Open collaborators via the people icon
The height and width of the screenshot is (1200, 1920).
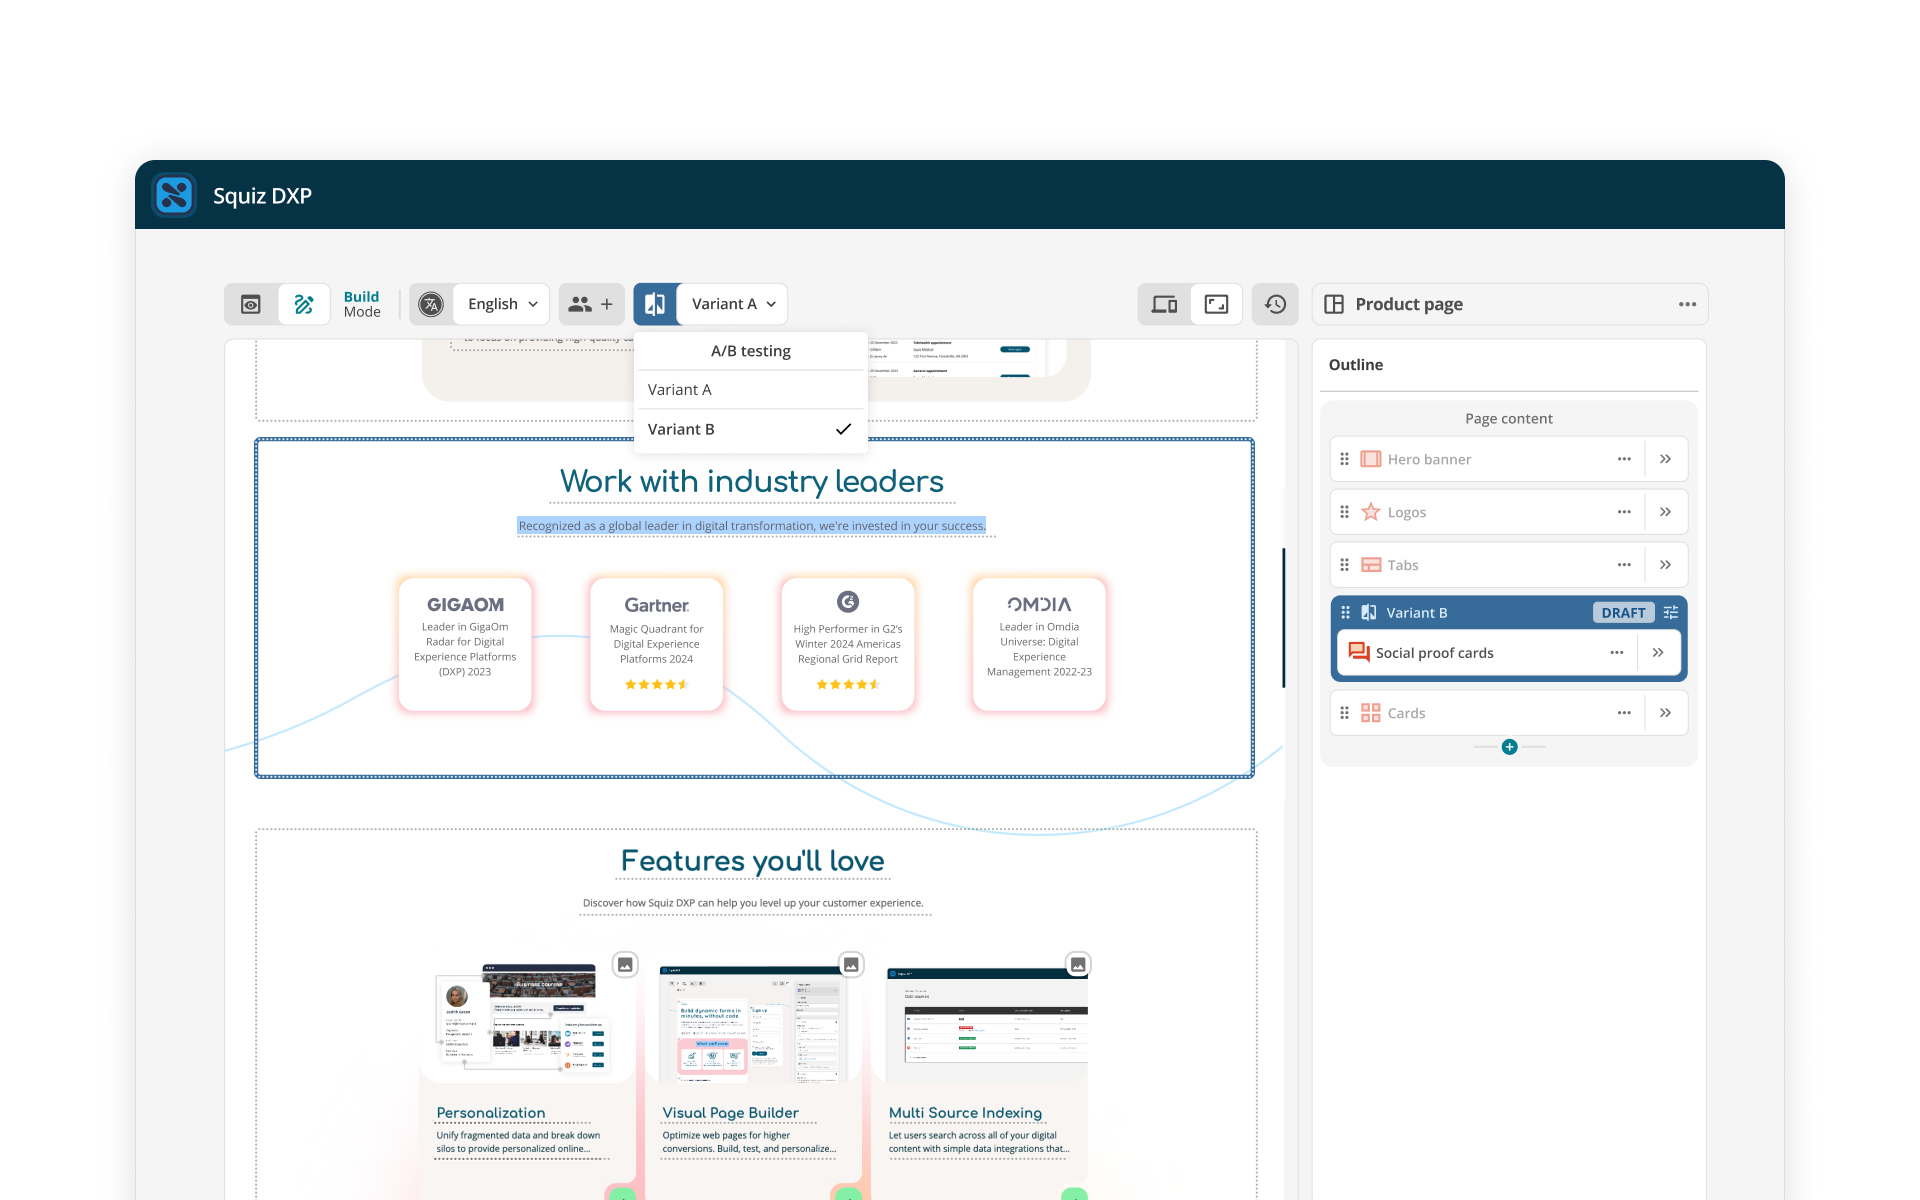coord(582,303)
